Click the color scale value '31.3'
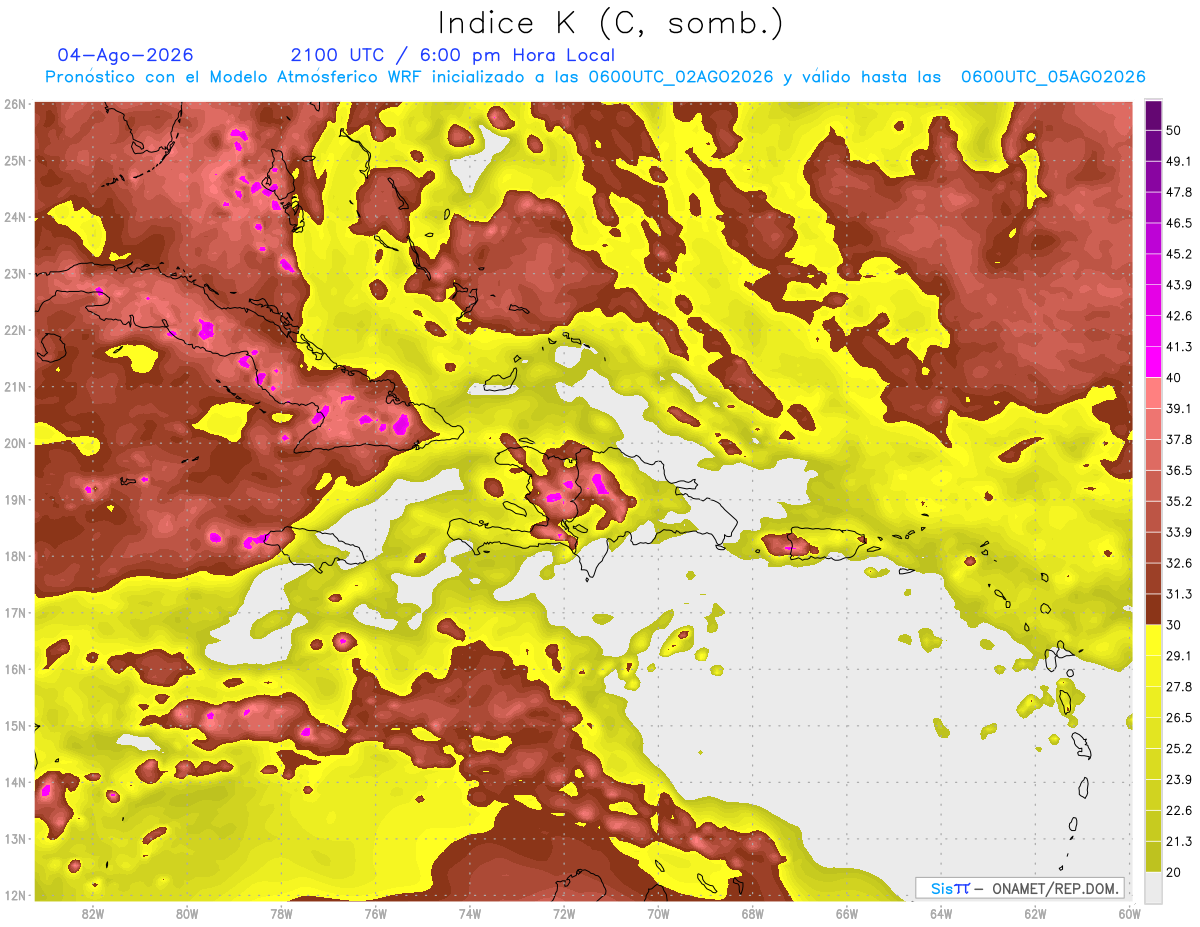Viewport: 1200px width, 927px height. 1180,594
